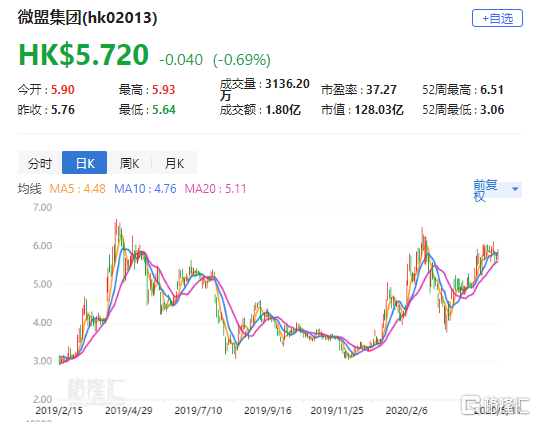The image size is (536, 422).
Task: Click the MA20 : 5.11 legend label
Action: tap(215, 189)
